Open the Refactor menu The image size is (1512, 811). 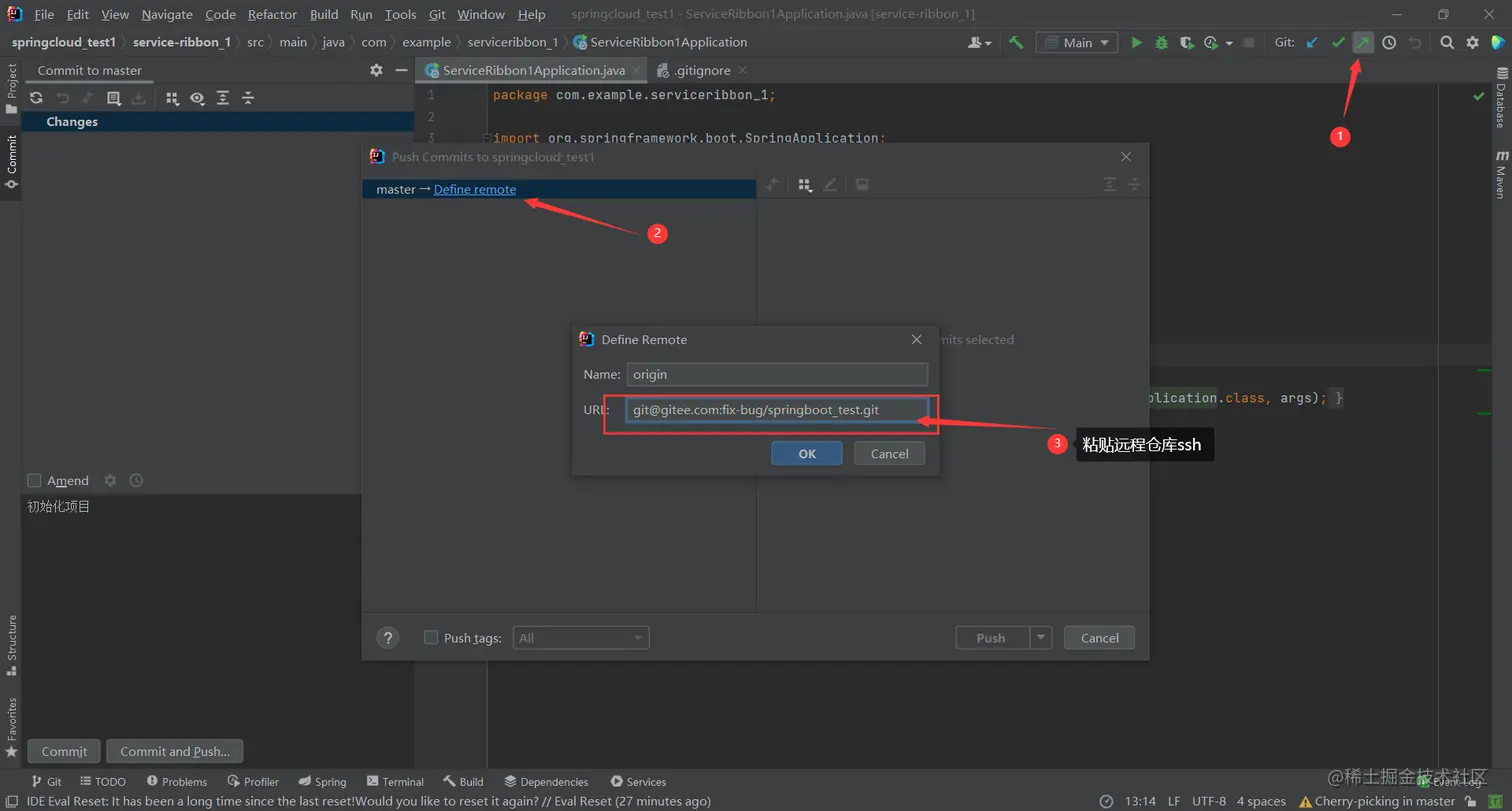273,14
